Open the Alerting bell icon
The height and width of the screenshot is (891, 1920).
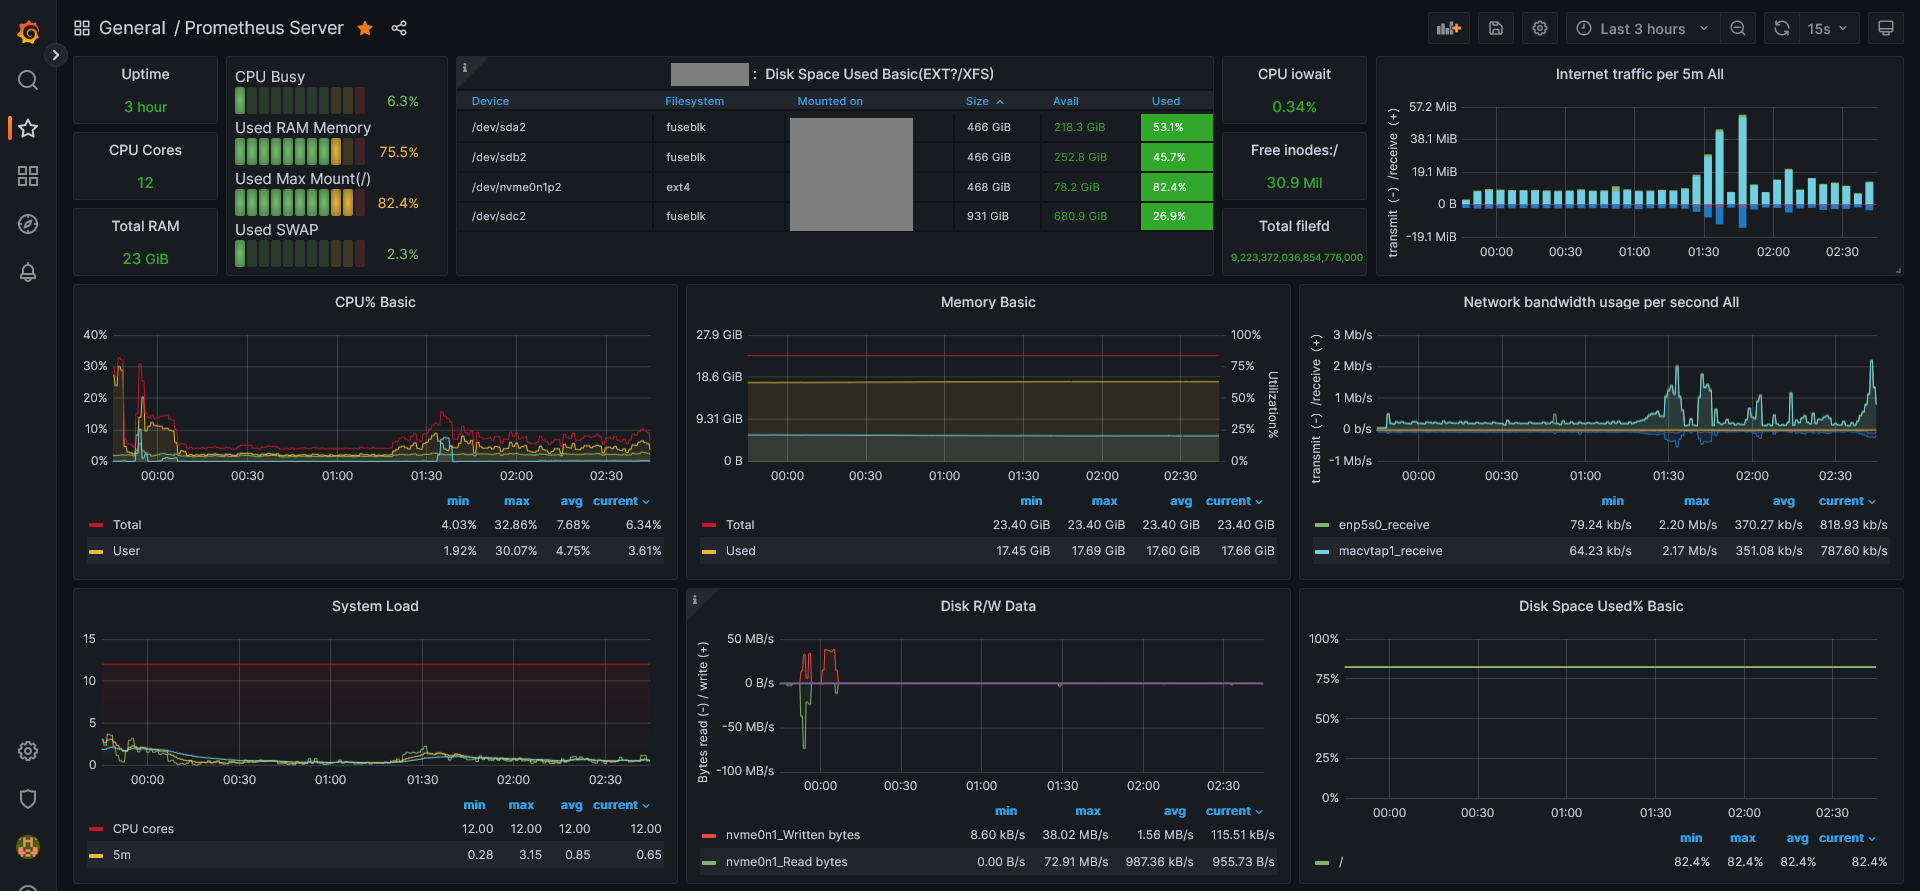click(28, 272)
